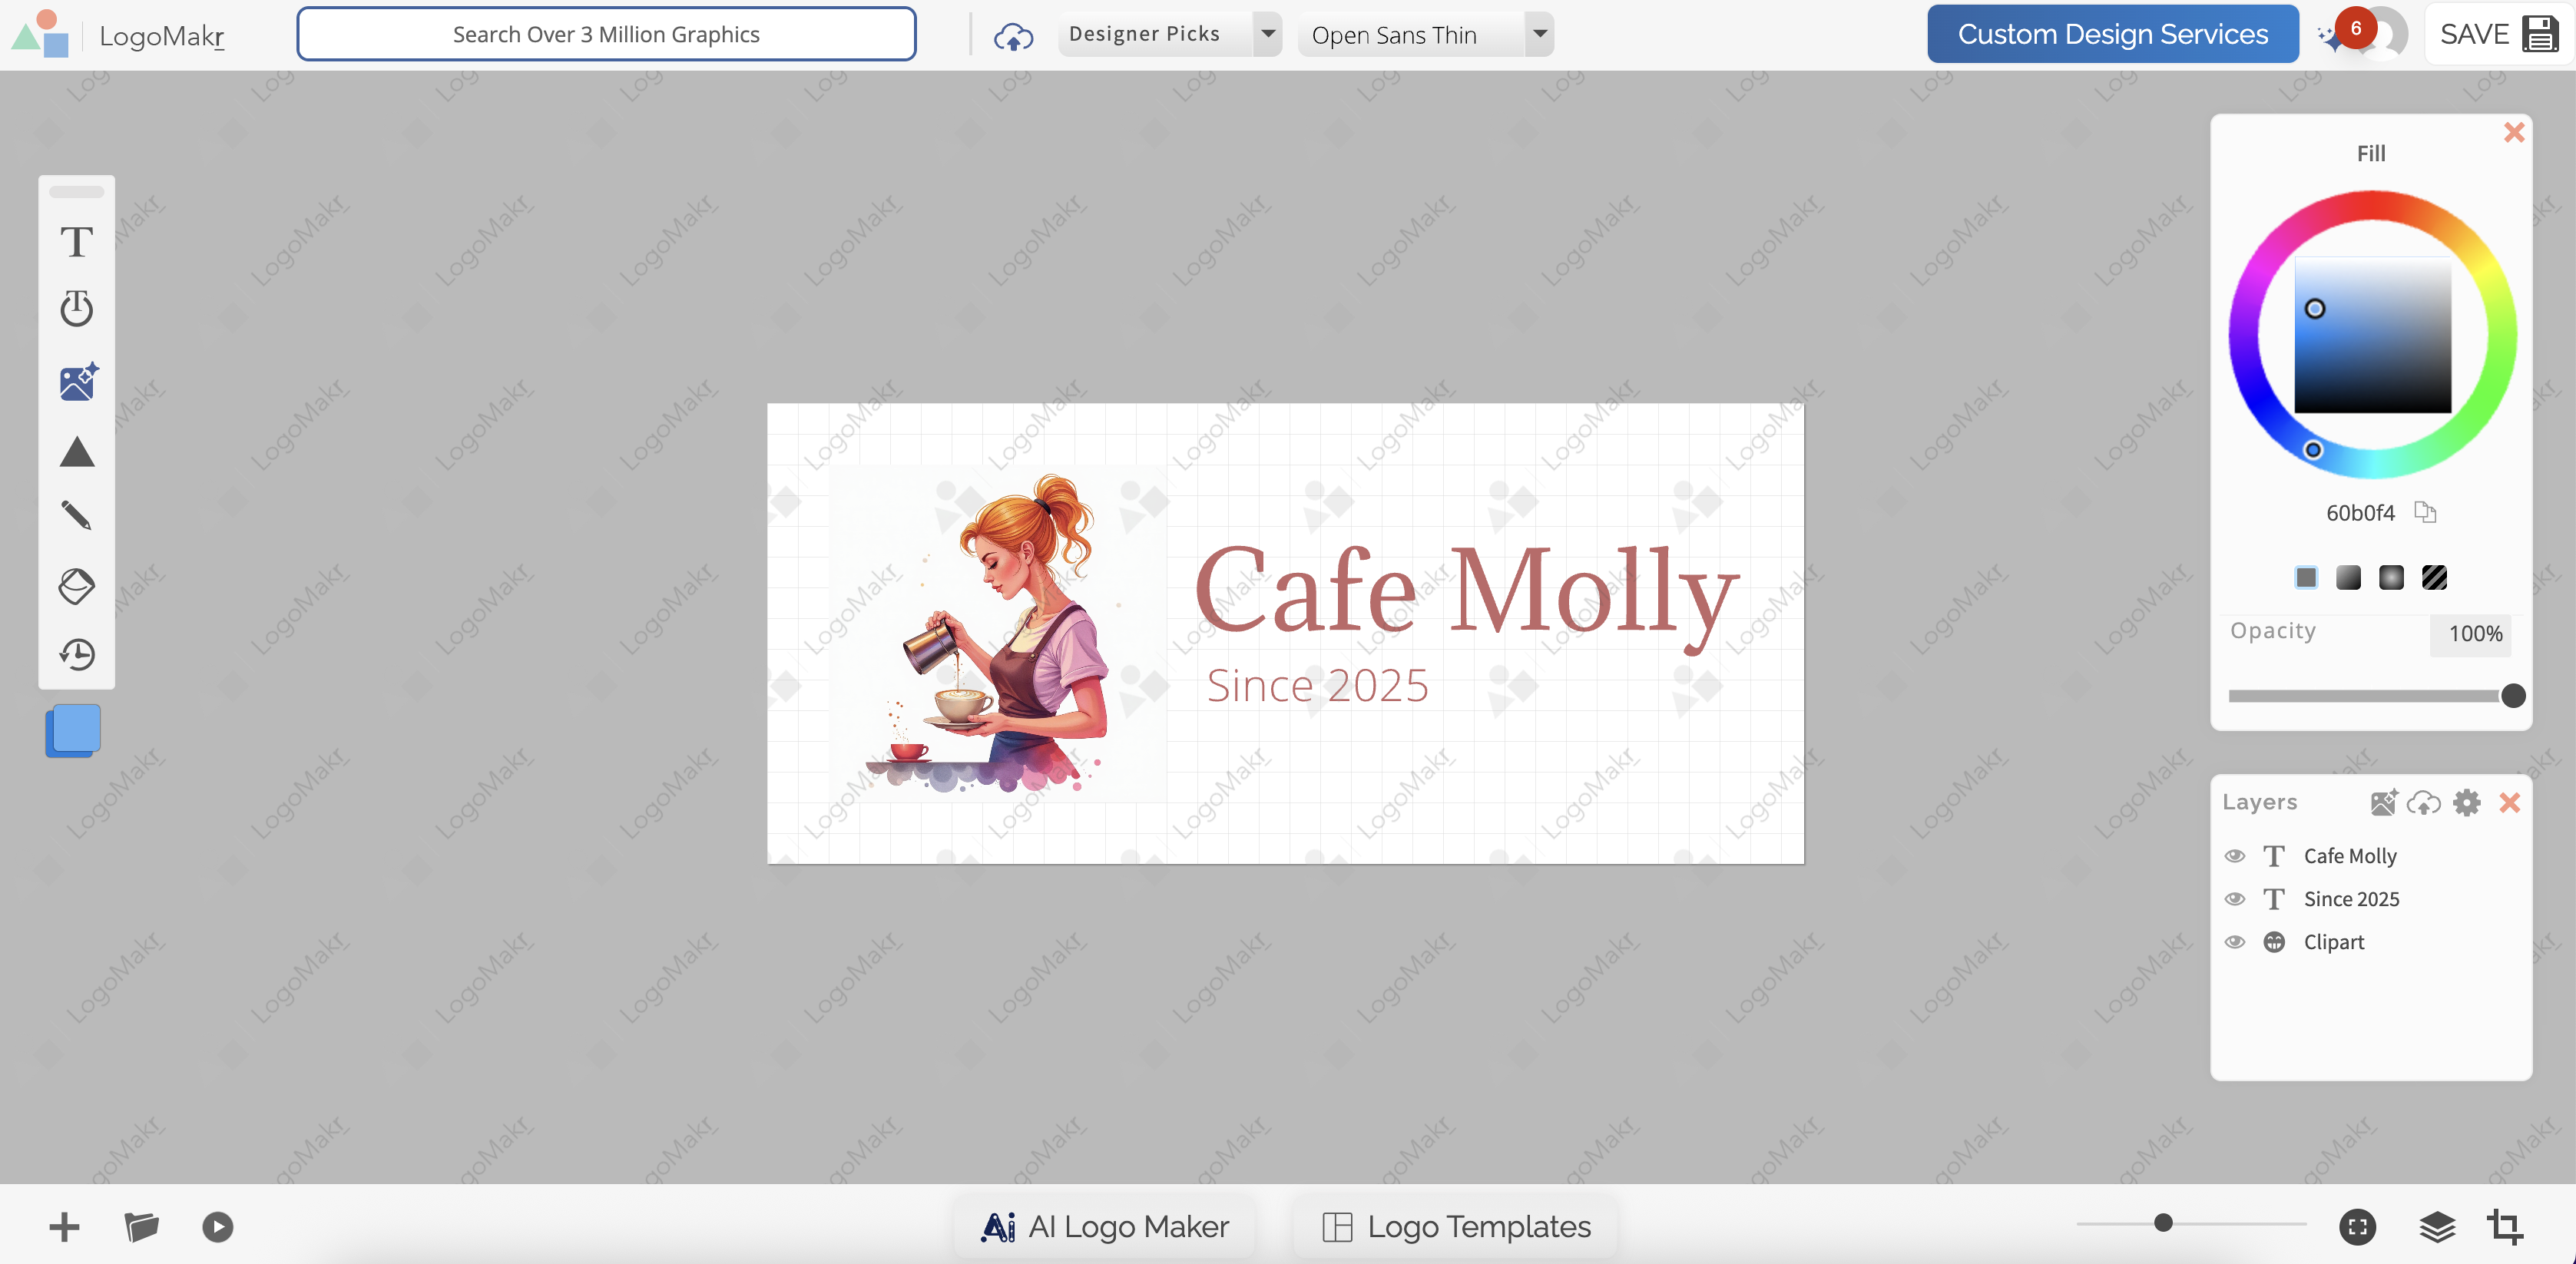Viewport: 2576px width, 1264px height.
Task: Click the LogoMakr logo
Action: [118, 35]
